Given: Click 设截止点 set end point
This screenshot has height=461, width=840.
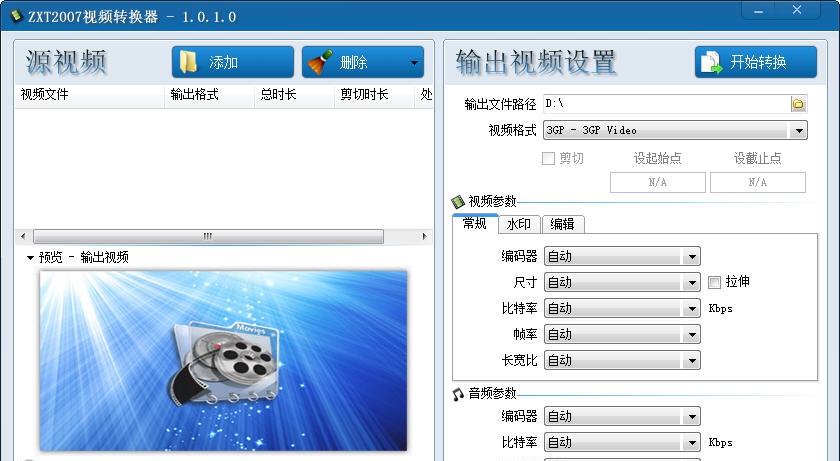Looking at the screenshot, I should click(758, 158).
